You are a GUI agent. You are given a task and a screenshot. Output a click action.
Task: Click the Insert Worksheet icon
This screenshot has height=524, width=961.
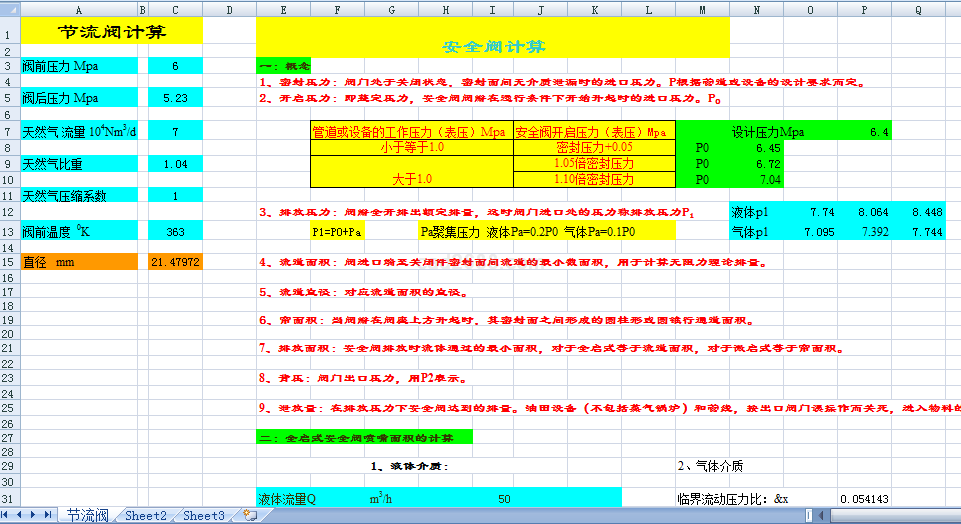[250, 515]
